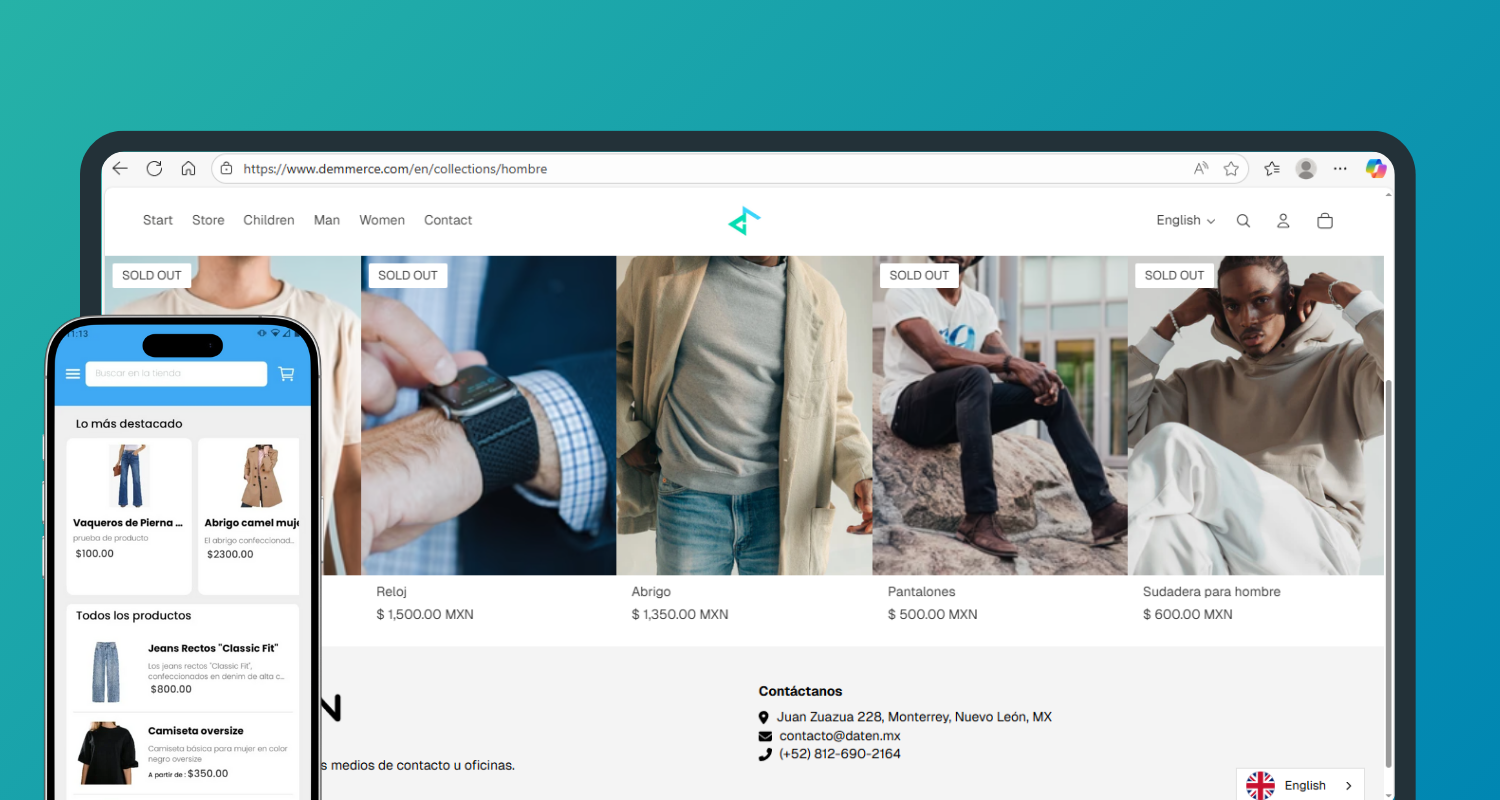Click the Sudadera para hombre product image
This screenshot has height=800, width=1500.
coord(1255,415)
